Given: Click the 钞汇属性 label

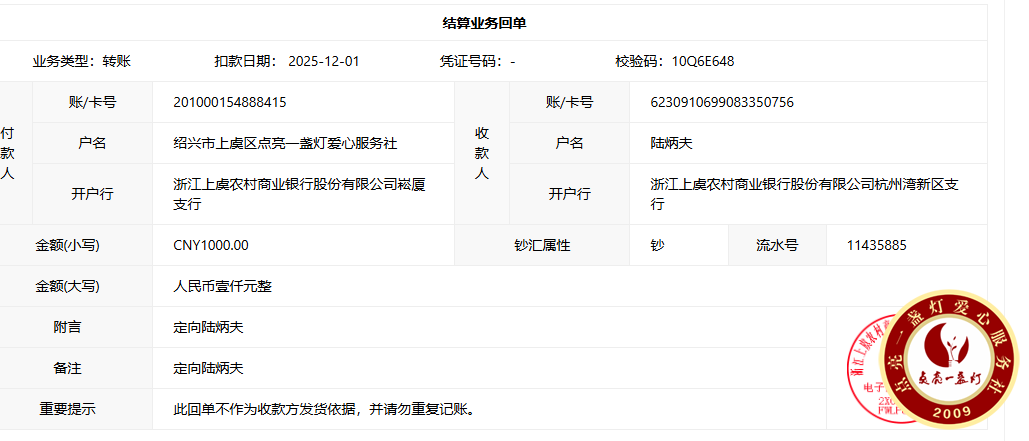Looking at the screenshot, I should pos(542,245).
